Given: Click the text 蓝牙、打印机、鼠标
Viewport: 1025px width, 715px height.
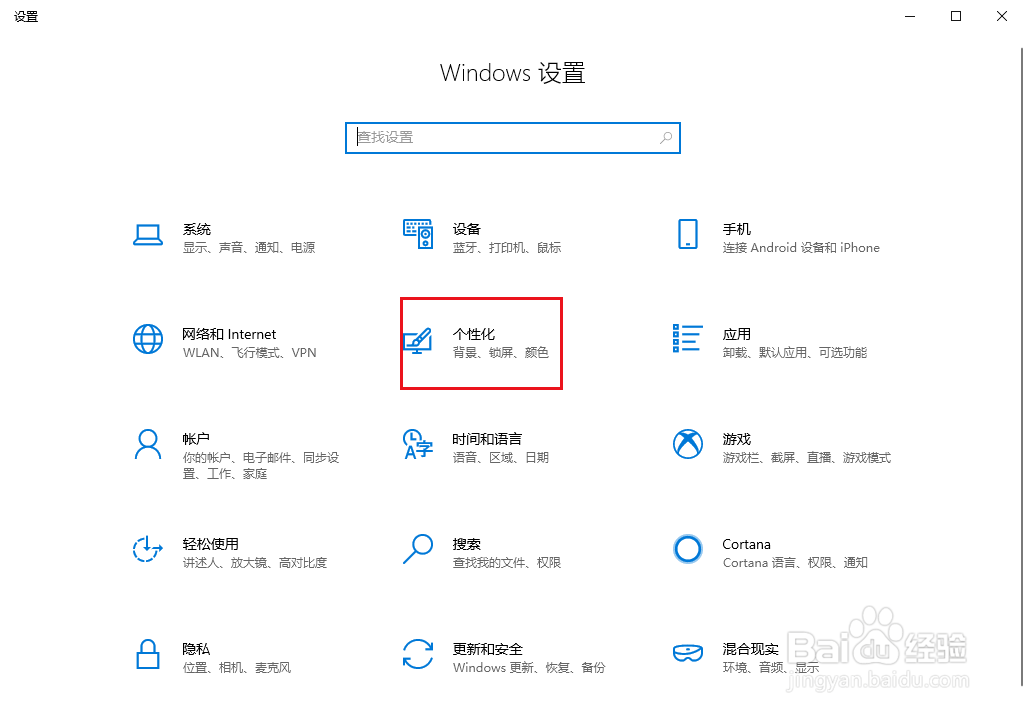Looking at the screenshot, I should coord(507,248).
